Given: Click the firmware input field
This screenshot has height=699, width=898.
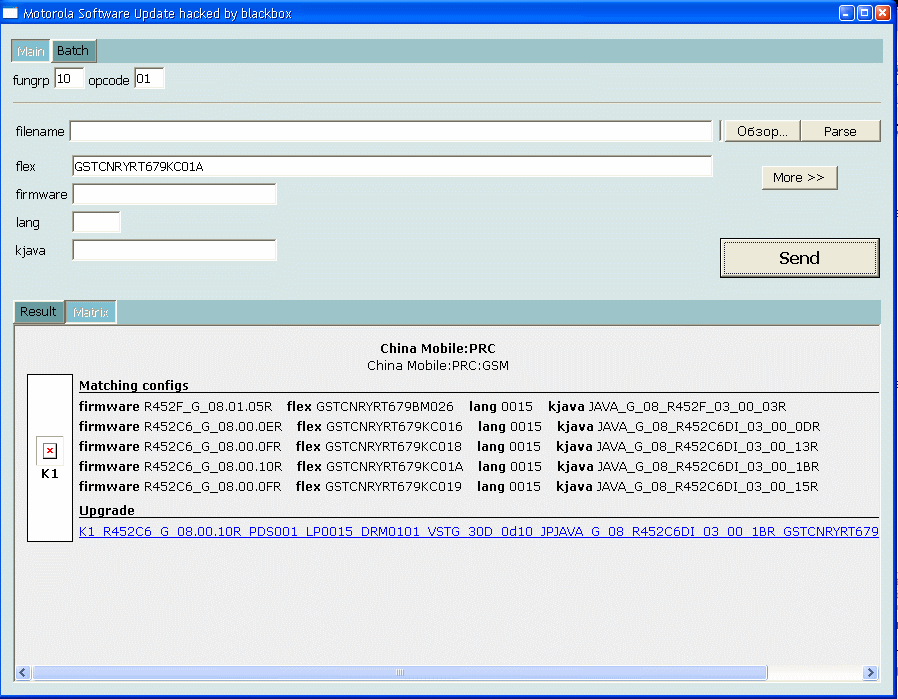Looking at the screenshot, I should coord(174,195).
